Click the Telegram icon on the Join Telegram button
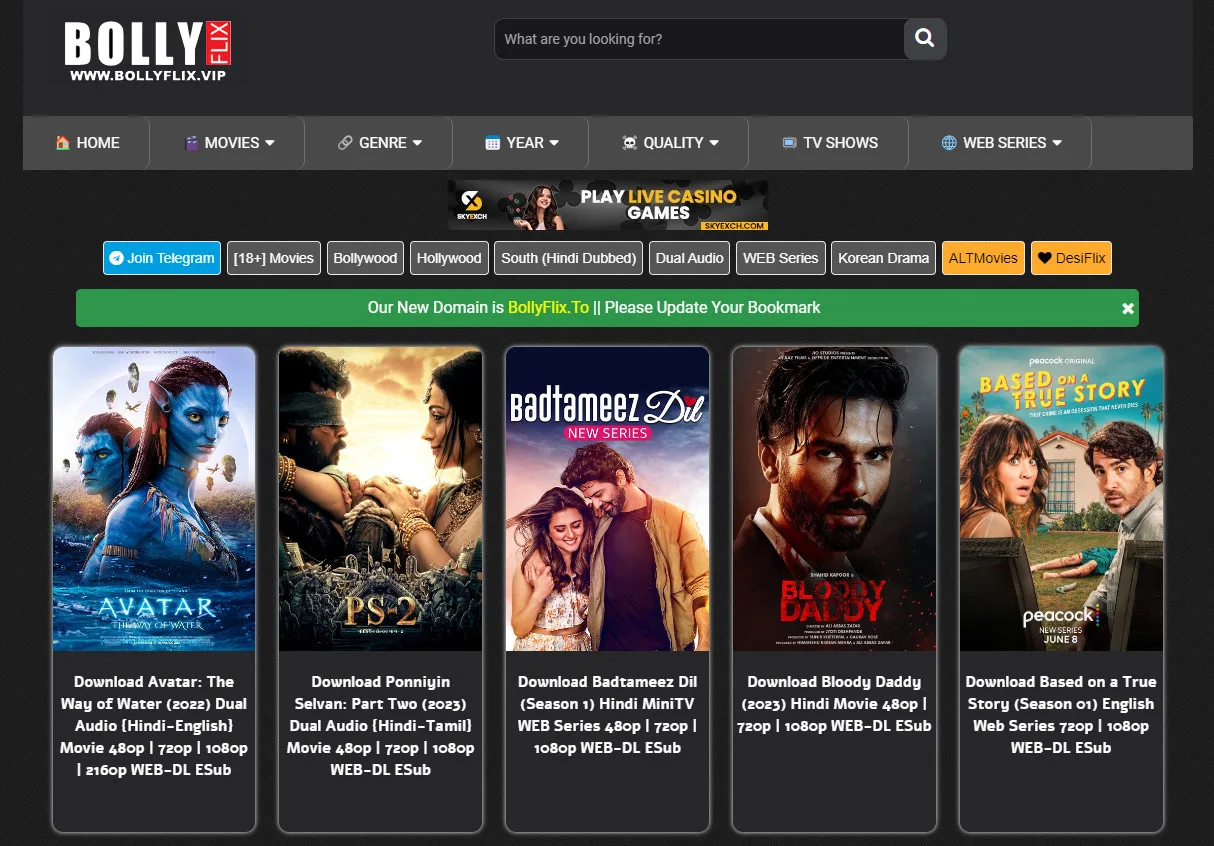This screenshot has width=1214, height=846. pyautogui.click(x=116, y=258)
